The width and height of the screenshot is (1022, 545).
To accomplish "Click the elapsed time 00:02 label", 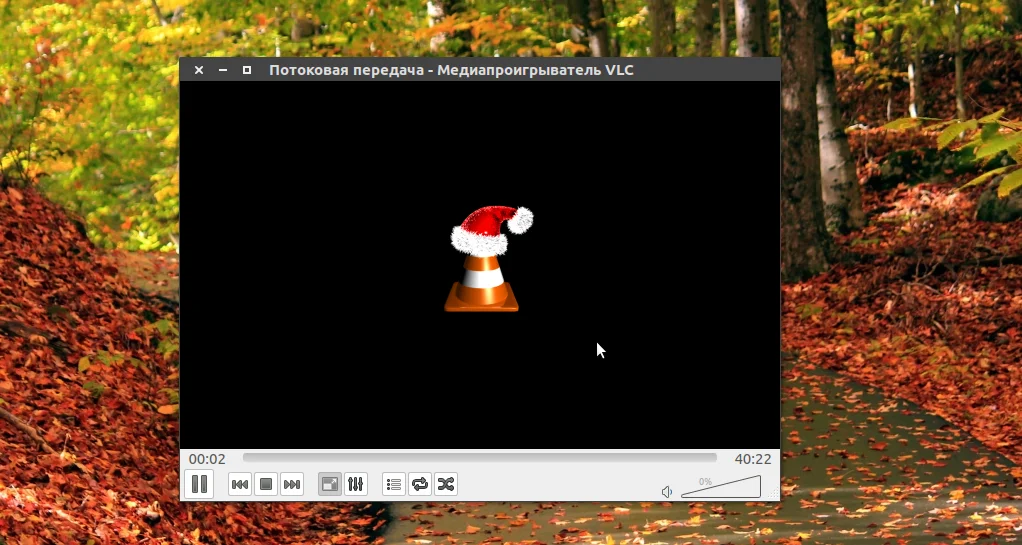I will point(207,459).
